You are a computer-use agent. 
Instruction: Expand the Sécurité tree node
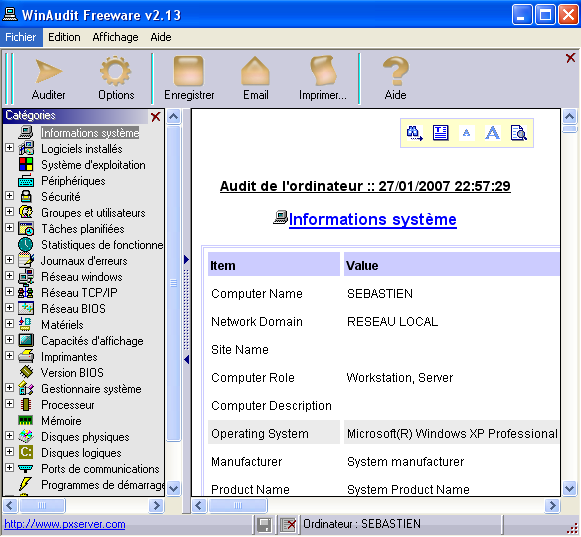10,196
